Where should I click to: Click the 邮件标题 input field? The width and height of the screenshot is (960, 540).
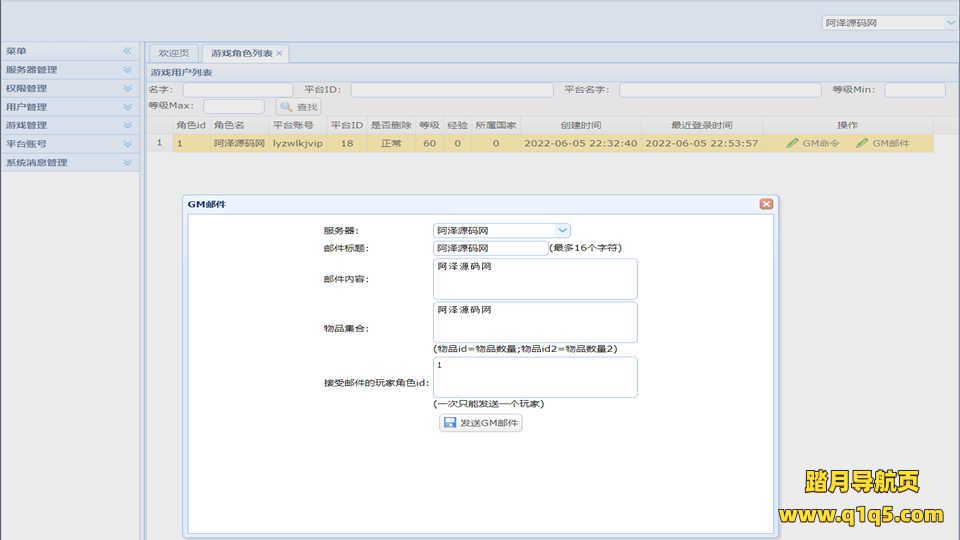[x=490, y=248]
